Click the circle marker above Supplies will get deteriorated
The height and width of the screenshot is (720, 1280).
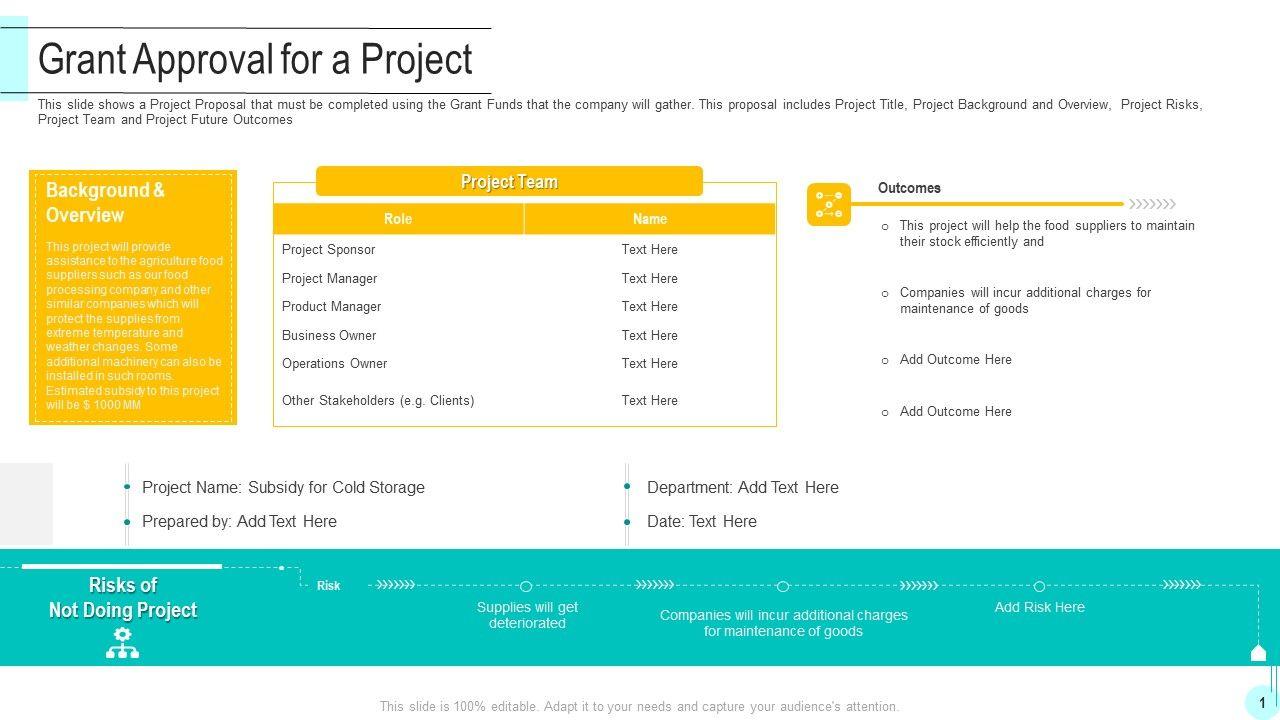(527, 586)
